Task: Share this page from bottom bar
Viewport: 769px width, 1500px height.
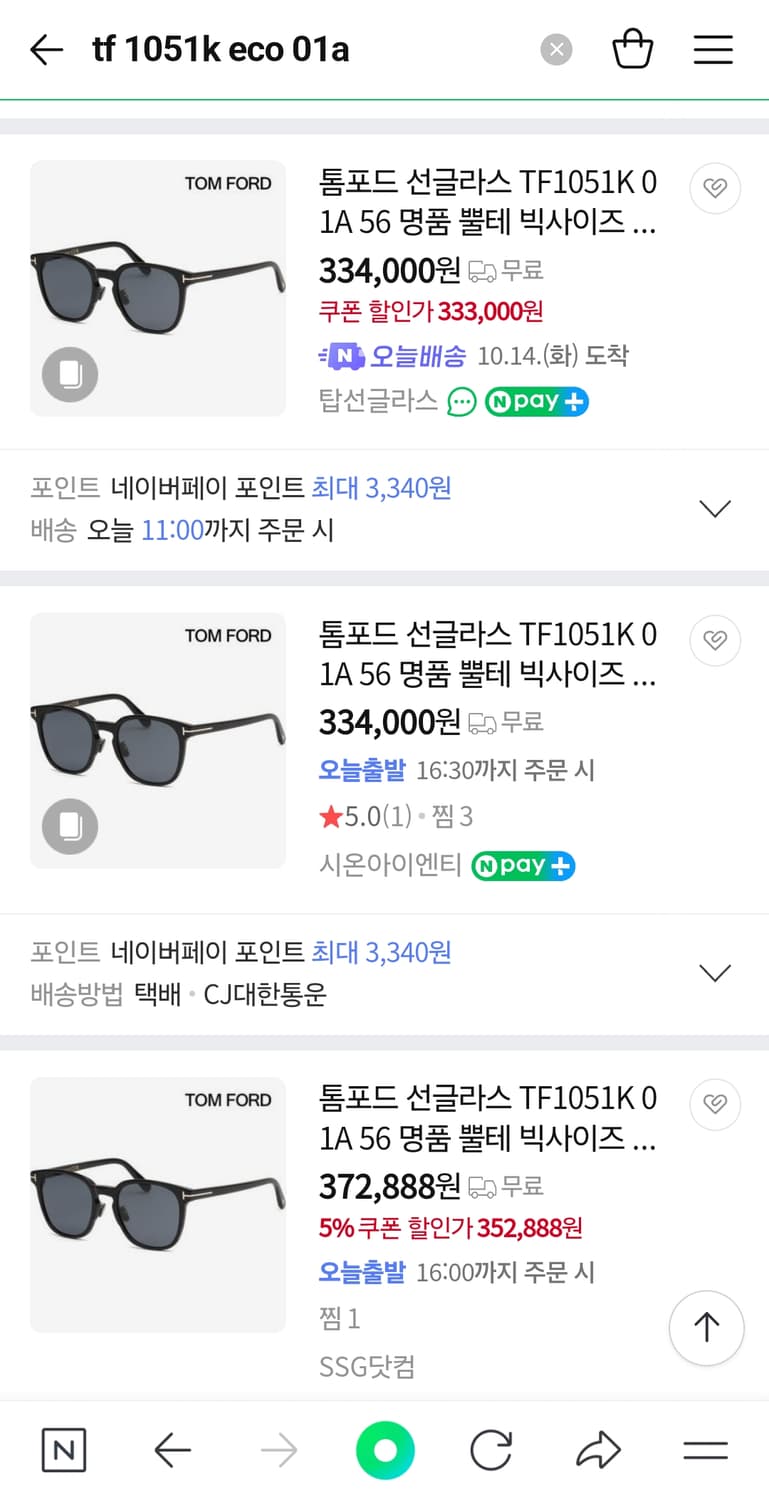Action: [x=598, y=1450]
